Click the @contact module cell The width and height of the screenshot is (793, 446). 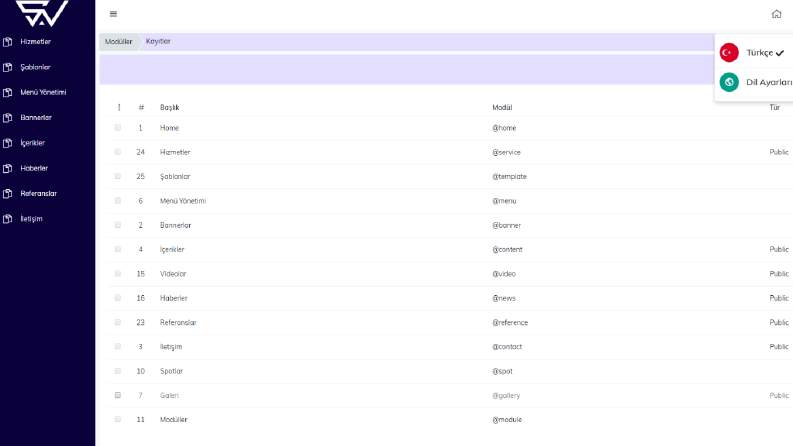coord(507,346)
